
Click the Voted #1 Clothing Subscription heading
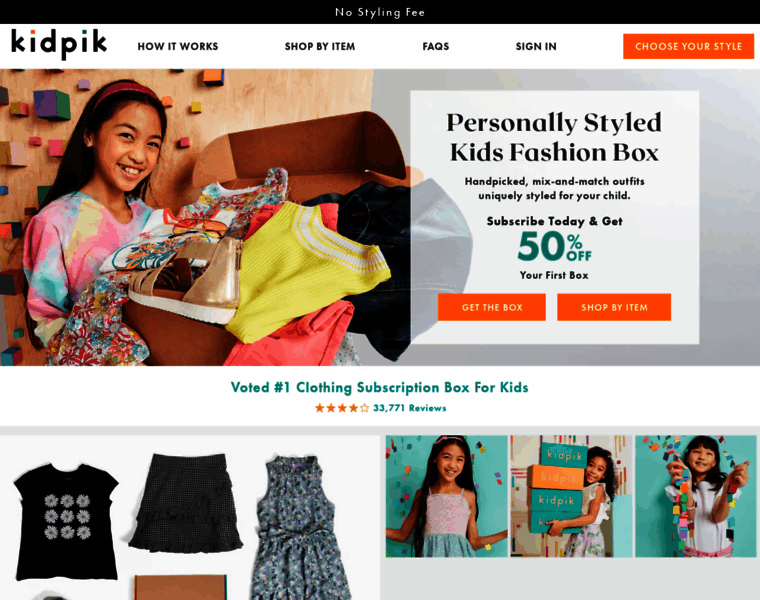coord(380,388)
